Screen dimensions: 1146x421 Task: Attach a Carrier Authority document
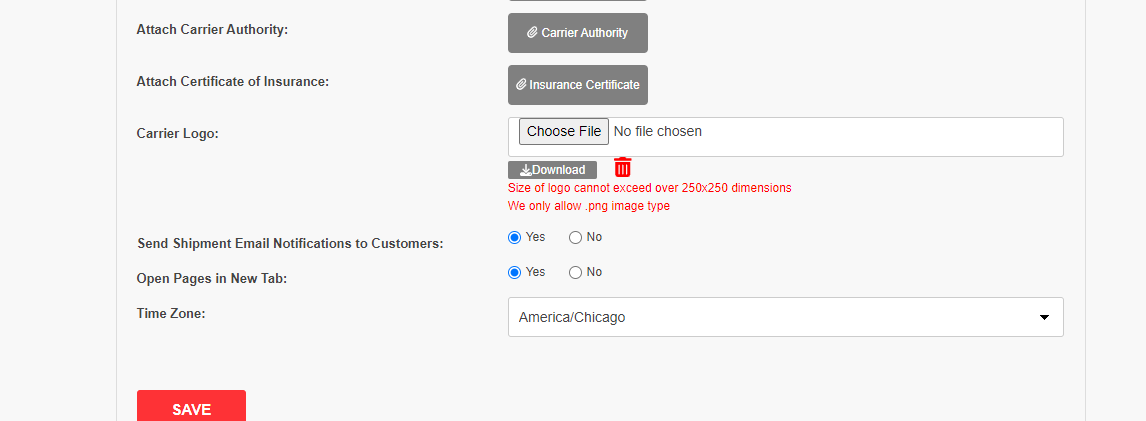click(x=577, y=33)
